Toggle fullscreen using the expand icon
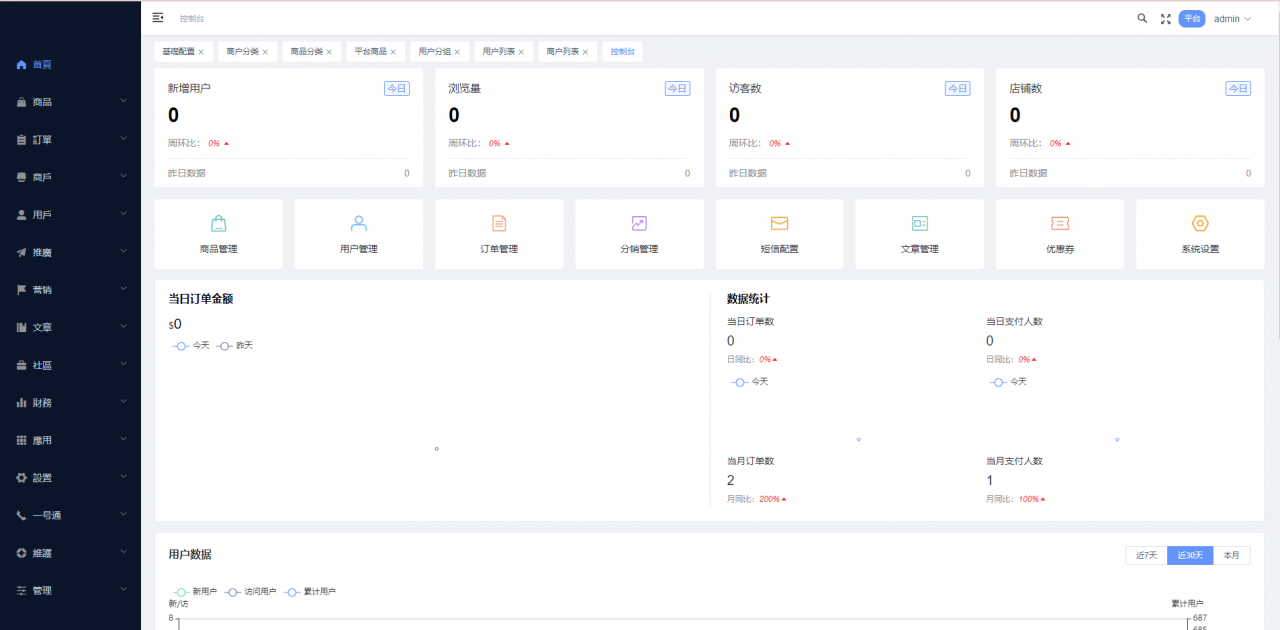 pos(1165,18)
